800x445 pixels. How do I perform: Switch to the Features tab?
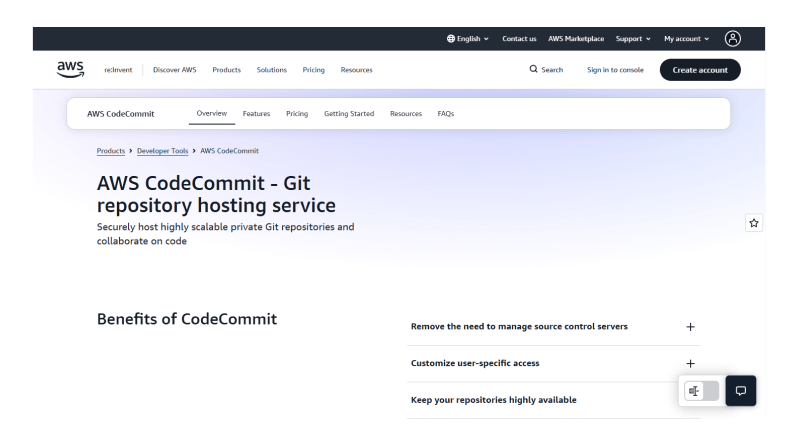(x=256, y=114)
